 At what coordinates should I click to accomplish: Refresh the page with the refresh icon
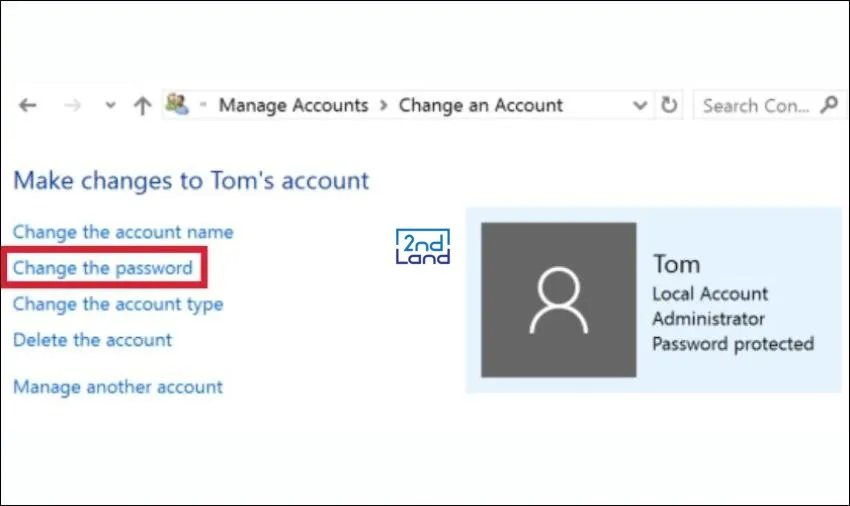click(669, 105)
